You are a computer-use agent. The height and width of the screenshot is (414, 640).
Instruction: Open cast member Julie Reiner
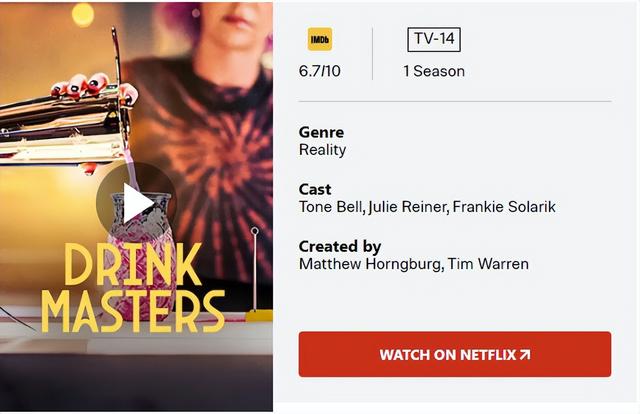point(407,207)
